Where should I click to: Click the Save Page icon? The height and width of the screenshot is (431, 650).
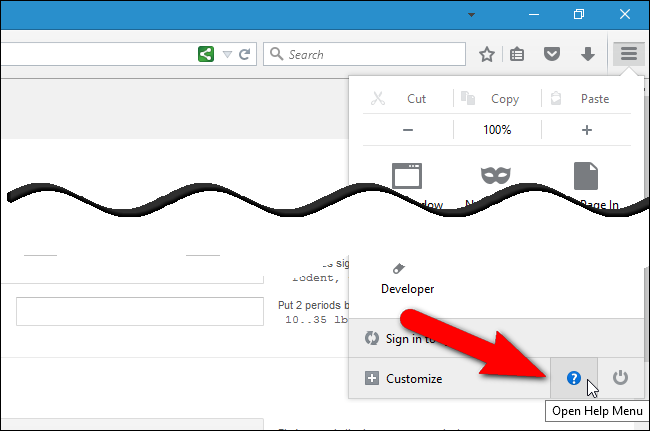586,176
